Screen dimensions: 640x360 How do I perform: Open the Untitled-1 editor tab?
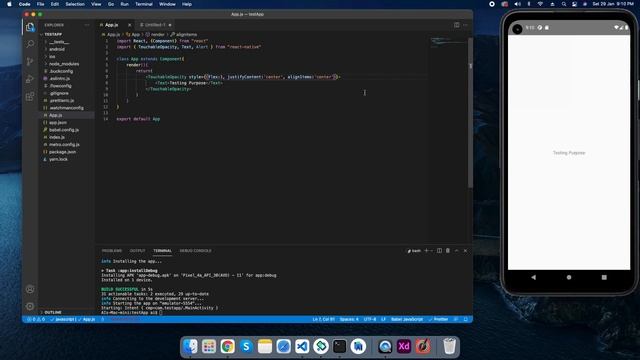click(x=155, y=25)
